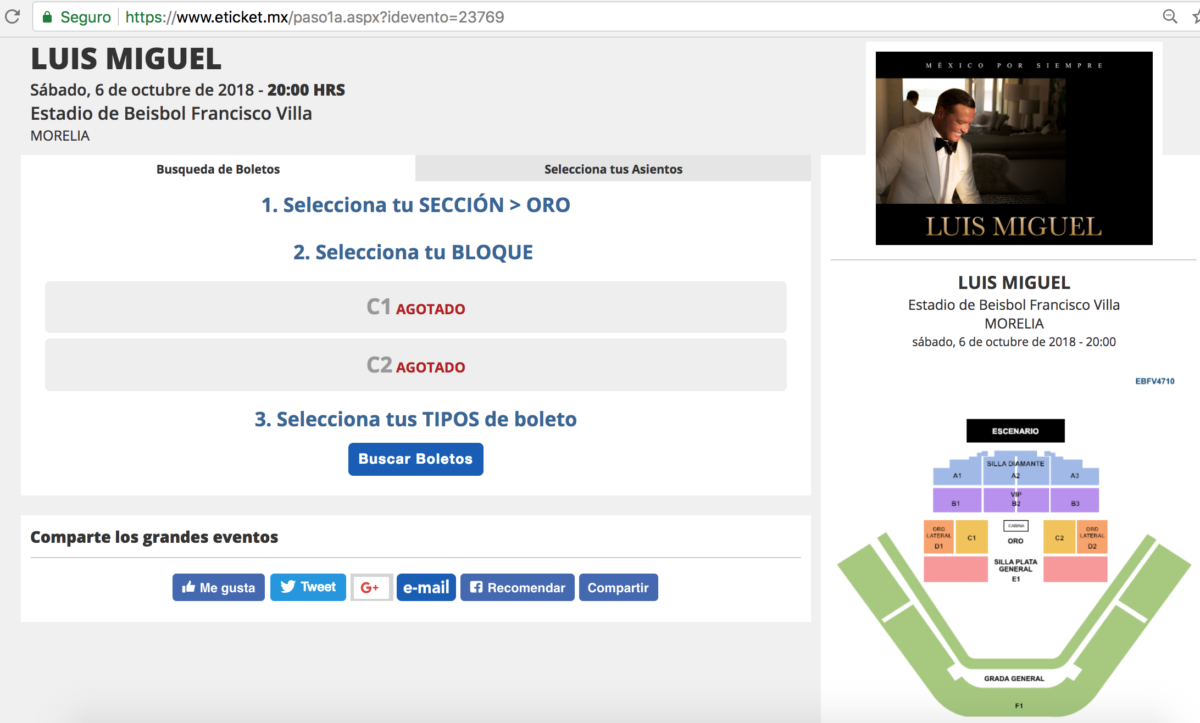Select the sold-out C1 block row
This screenshot has width=1200, height=723.
(416, 307)
